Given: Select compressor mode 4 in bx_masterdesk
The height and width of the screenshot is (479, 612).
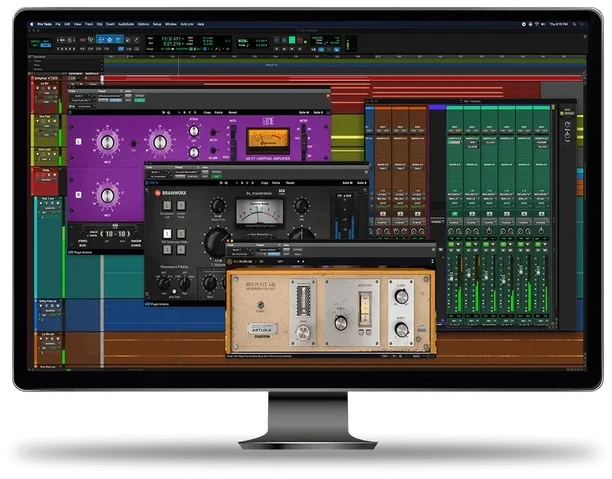Looking at the screenshot, I should (x=181, y=249).
